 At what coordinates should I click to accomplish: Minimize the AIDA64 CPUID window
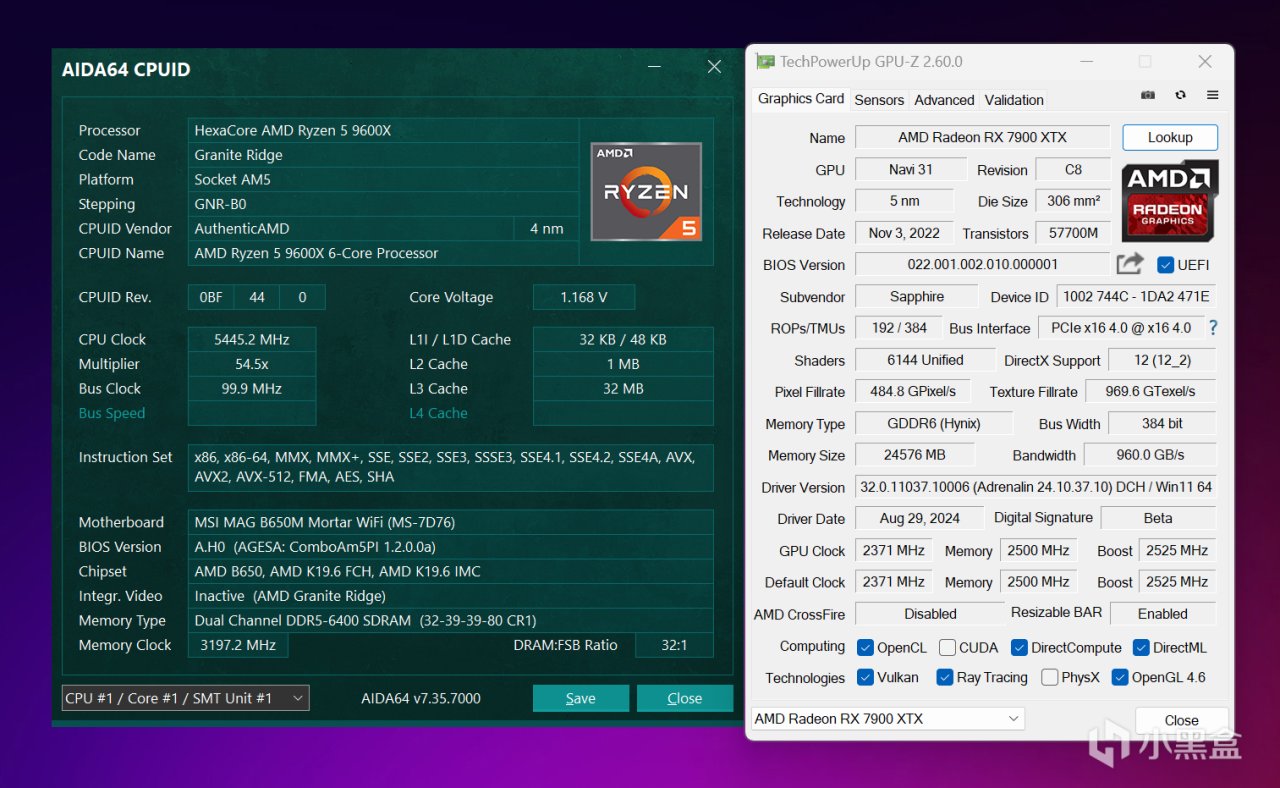coord(654,67)
